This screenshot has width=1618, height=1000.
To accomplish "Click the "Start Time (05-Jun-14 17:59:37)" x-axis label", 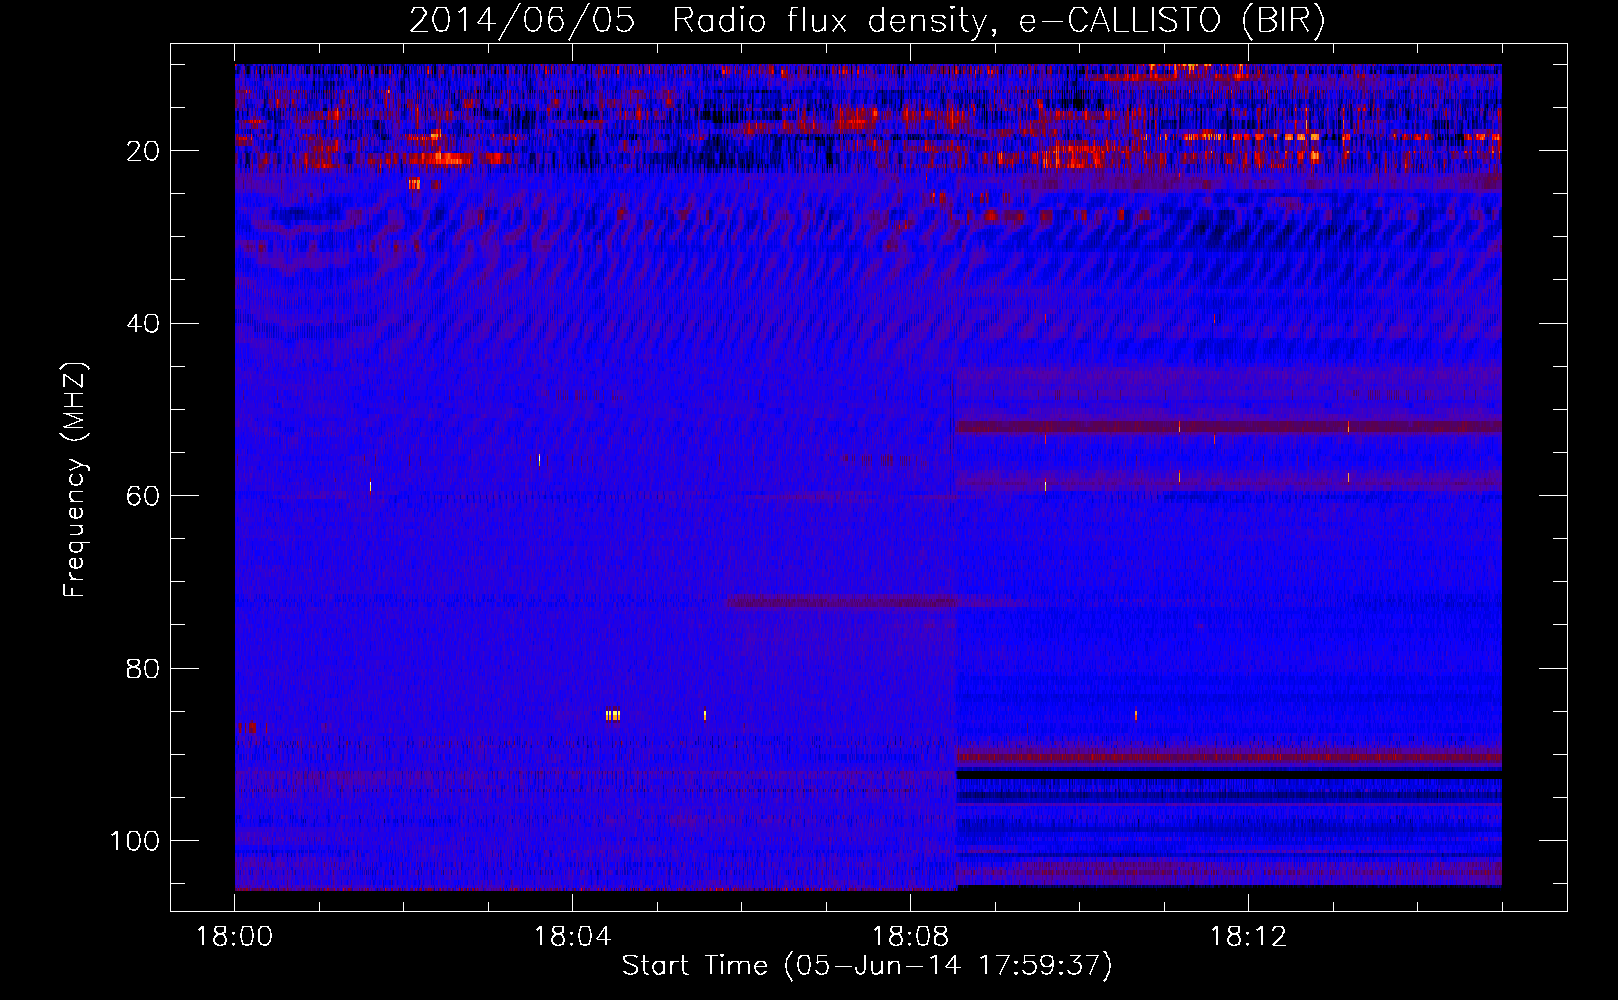I will [x=867, y=966].
